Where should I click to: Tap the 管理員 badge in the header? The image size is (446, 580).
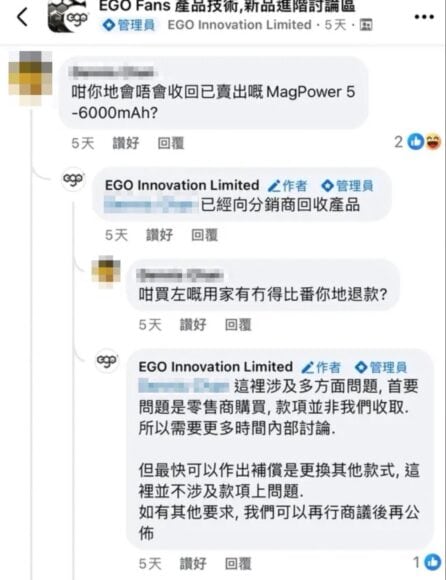click(x=129, y=25)
